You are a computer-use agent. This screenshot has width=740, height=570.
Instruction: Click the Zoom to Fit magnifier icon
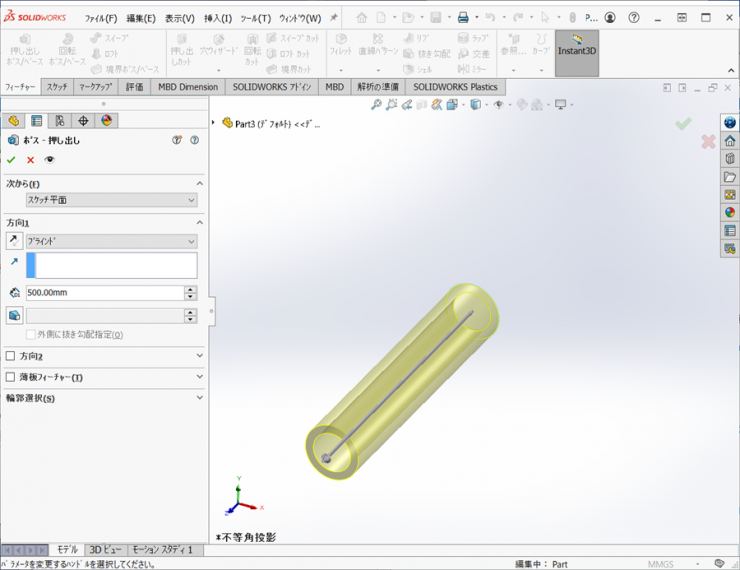tap(376, 105)
